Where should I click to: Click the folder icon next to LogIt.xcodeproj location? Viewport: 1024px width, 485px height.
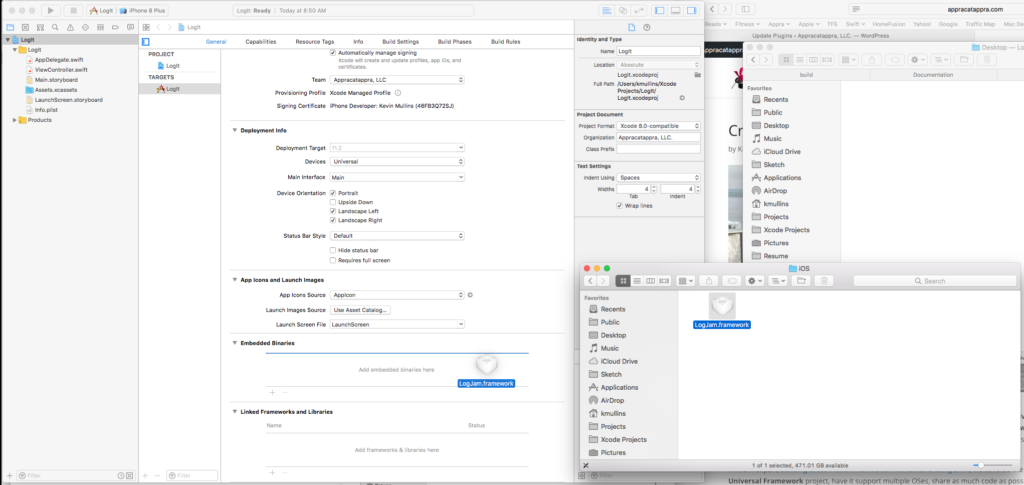[697, 75]
